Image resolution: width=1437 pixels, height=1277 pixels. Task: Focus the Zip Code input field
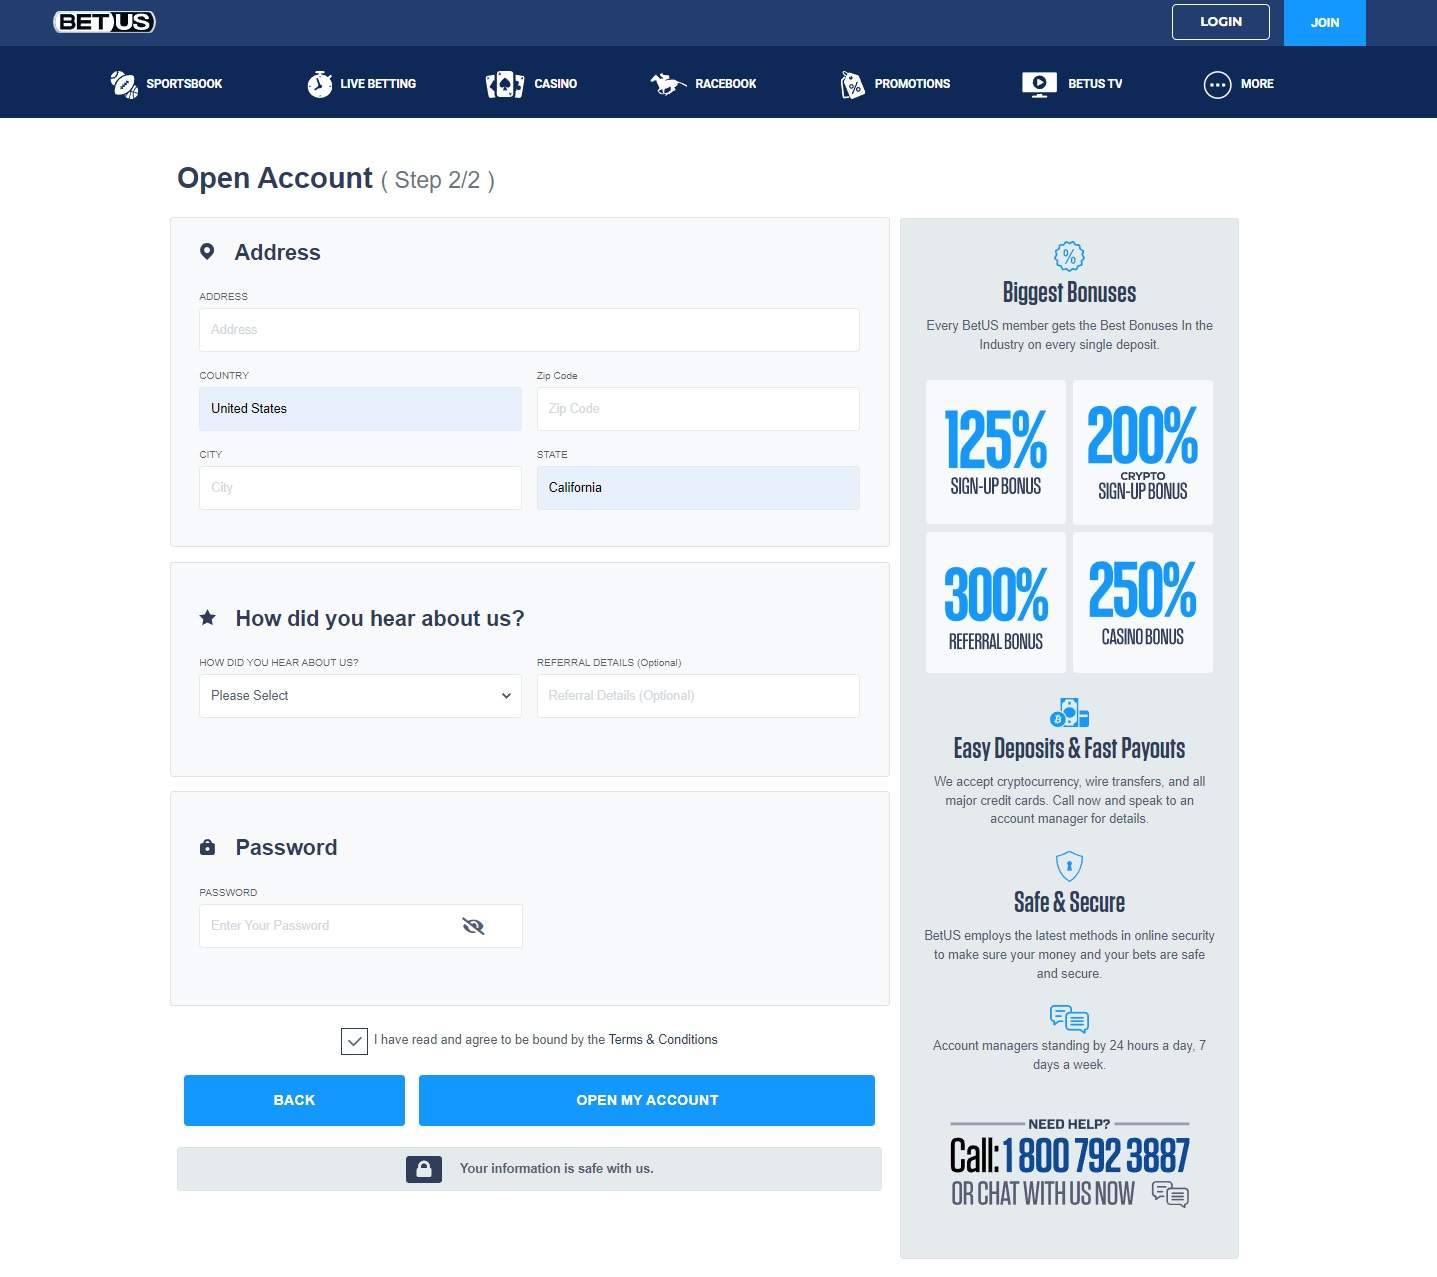[x=698, y=409]
